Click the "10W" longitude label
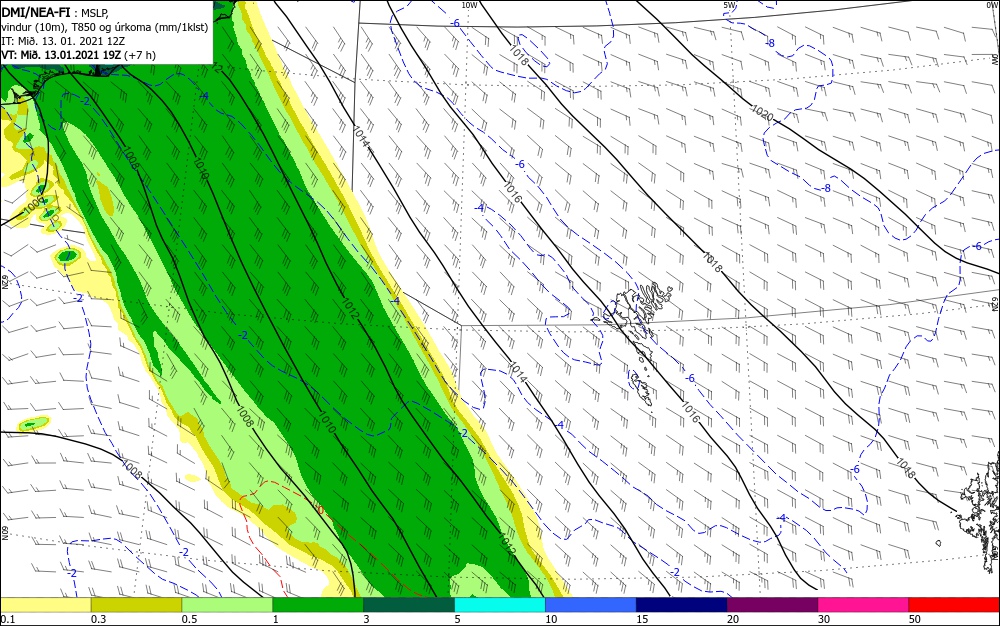The image size is (1000, 626). [469, 5]
